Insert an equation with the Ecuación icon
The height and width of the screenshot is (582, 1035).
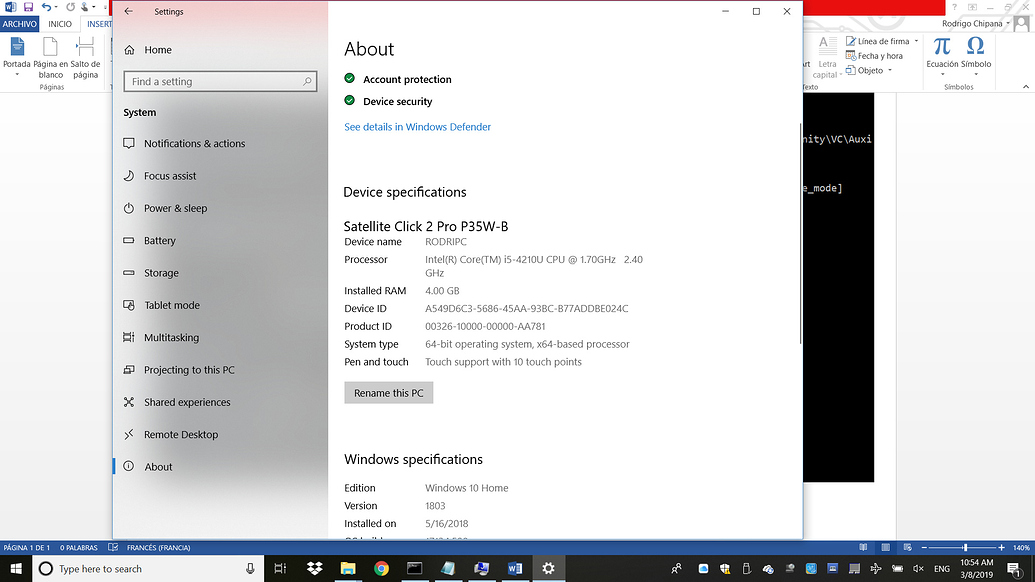[942, 52]
